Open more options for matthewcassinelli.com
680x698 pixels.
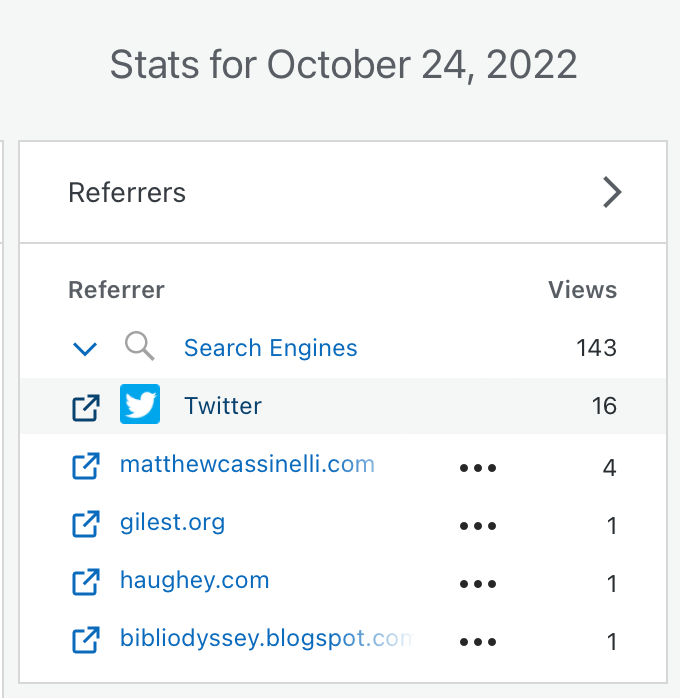478,468
